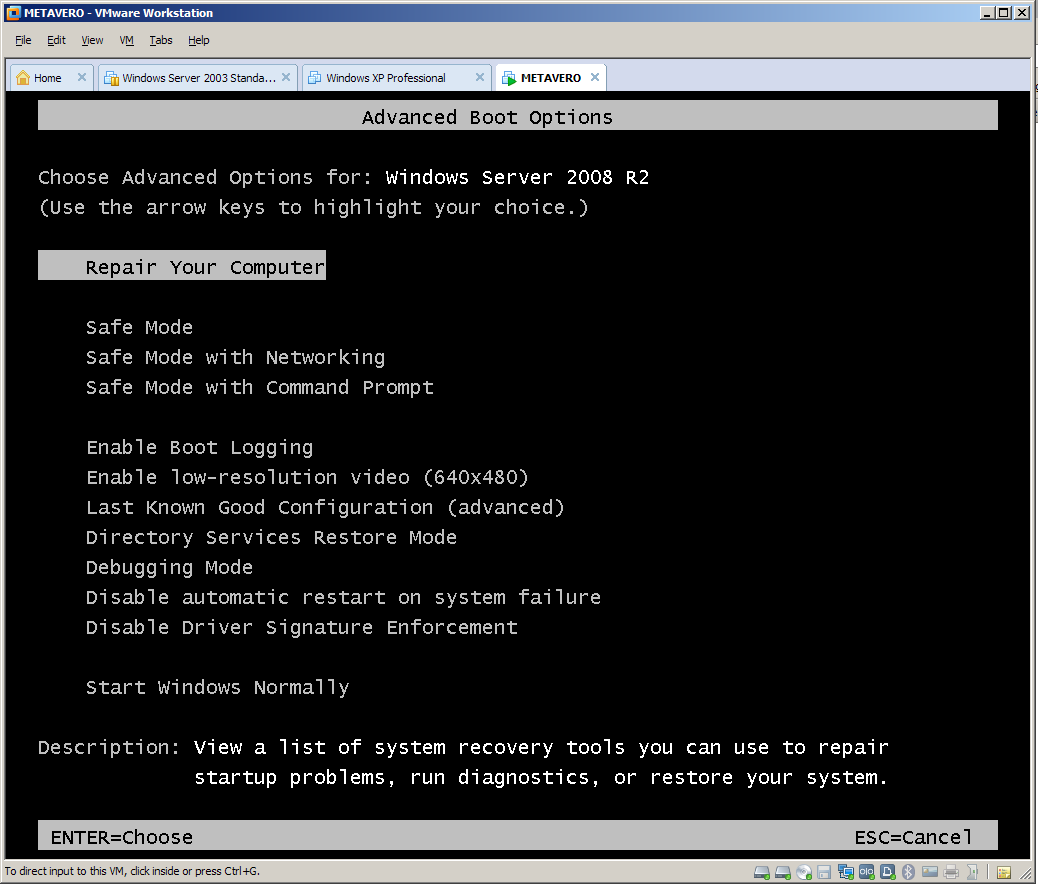Click Start Windows Normally
The height and width of the screenshot is (884, 1038).
coord(217,687)
